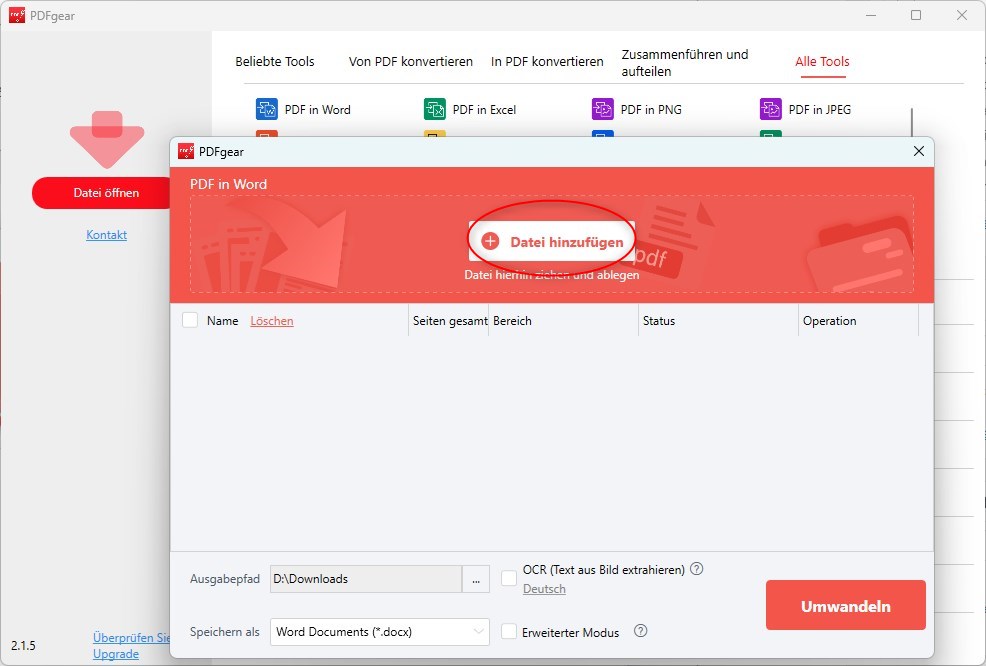This screenshot has width=986, height=666.
Task: Open the output path browse button
Action: (476, 579)
